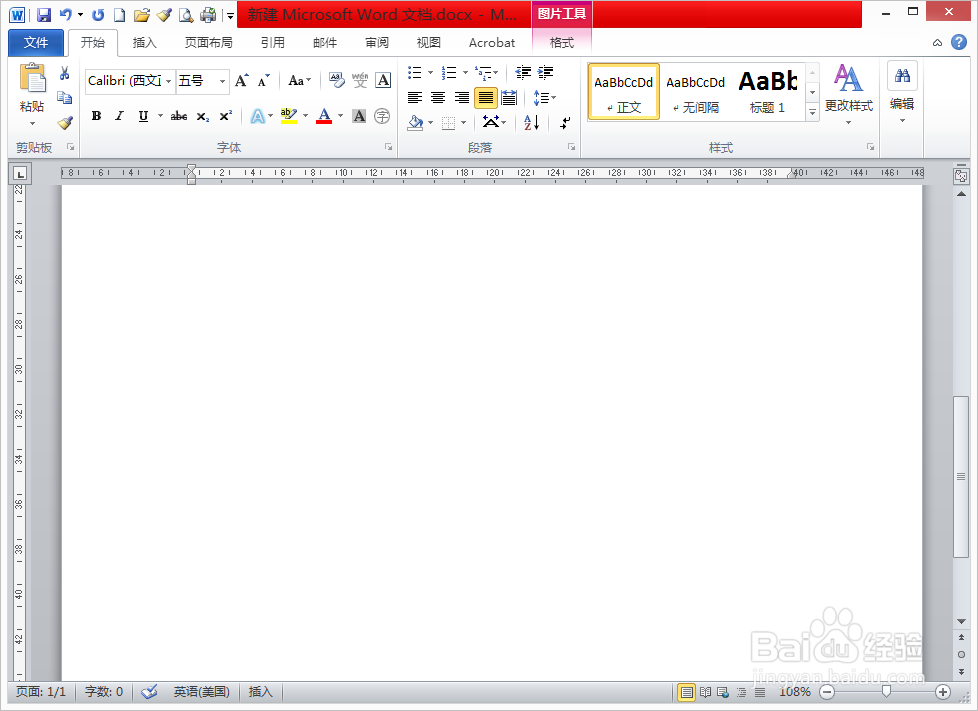The width and height of the screenshot is (978, 711).
Task: Open the Change Case Aa dropdown
Action: [x=299, y=80]
